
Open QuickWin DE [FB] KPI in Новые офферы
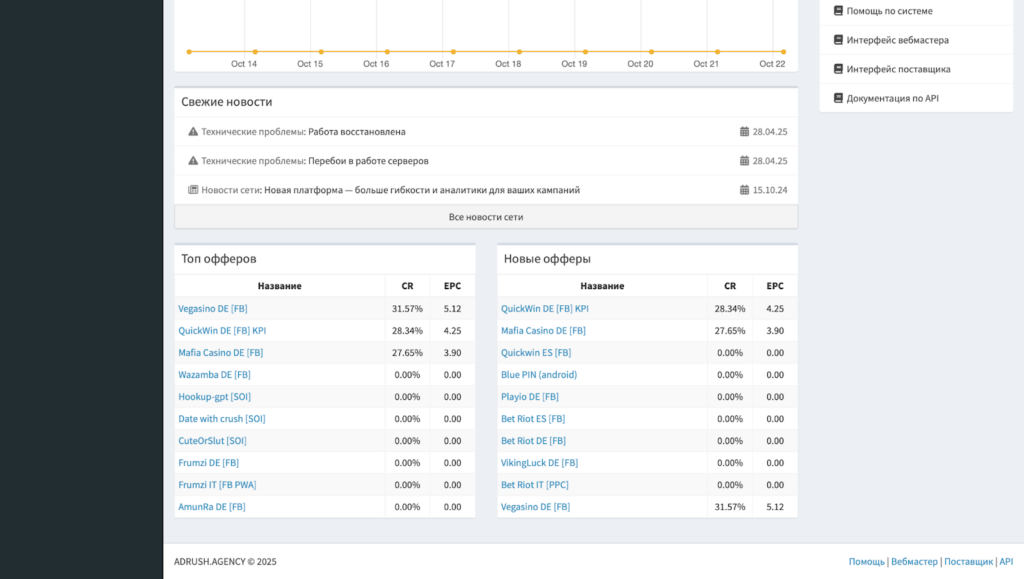545,308
